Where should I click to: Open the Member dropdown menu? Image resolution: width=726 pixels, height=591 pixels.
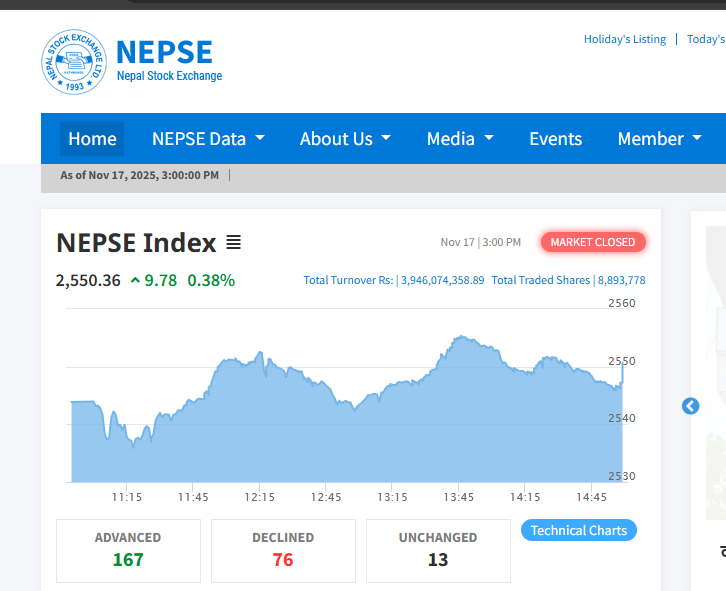click(x=660, y=139)
